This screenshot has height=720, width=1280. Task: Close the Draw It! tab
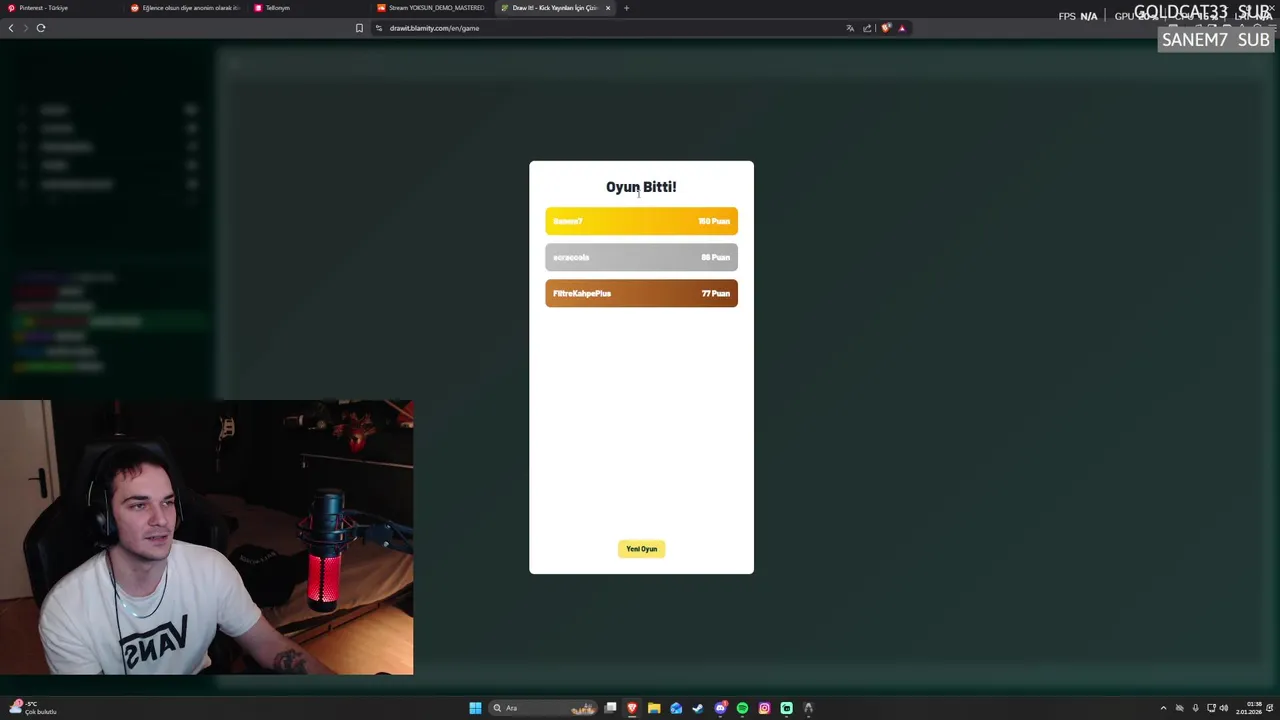607,8
